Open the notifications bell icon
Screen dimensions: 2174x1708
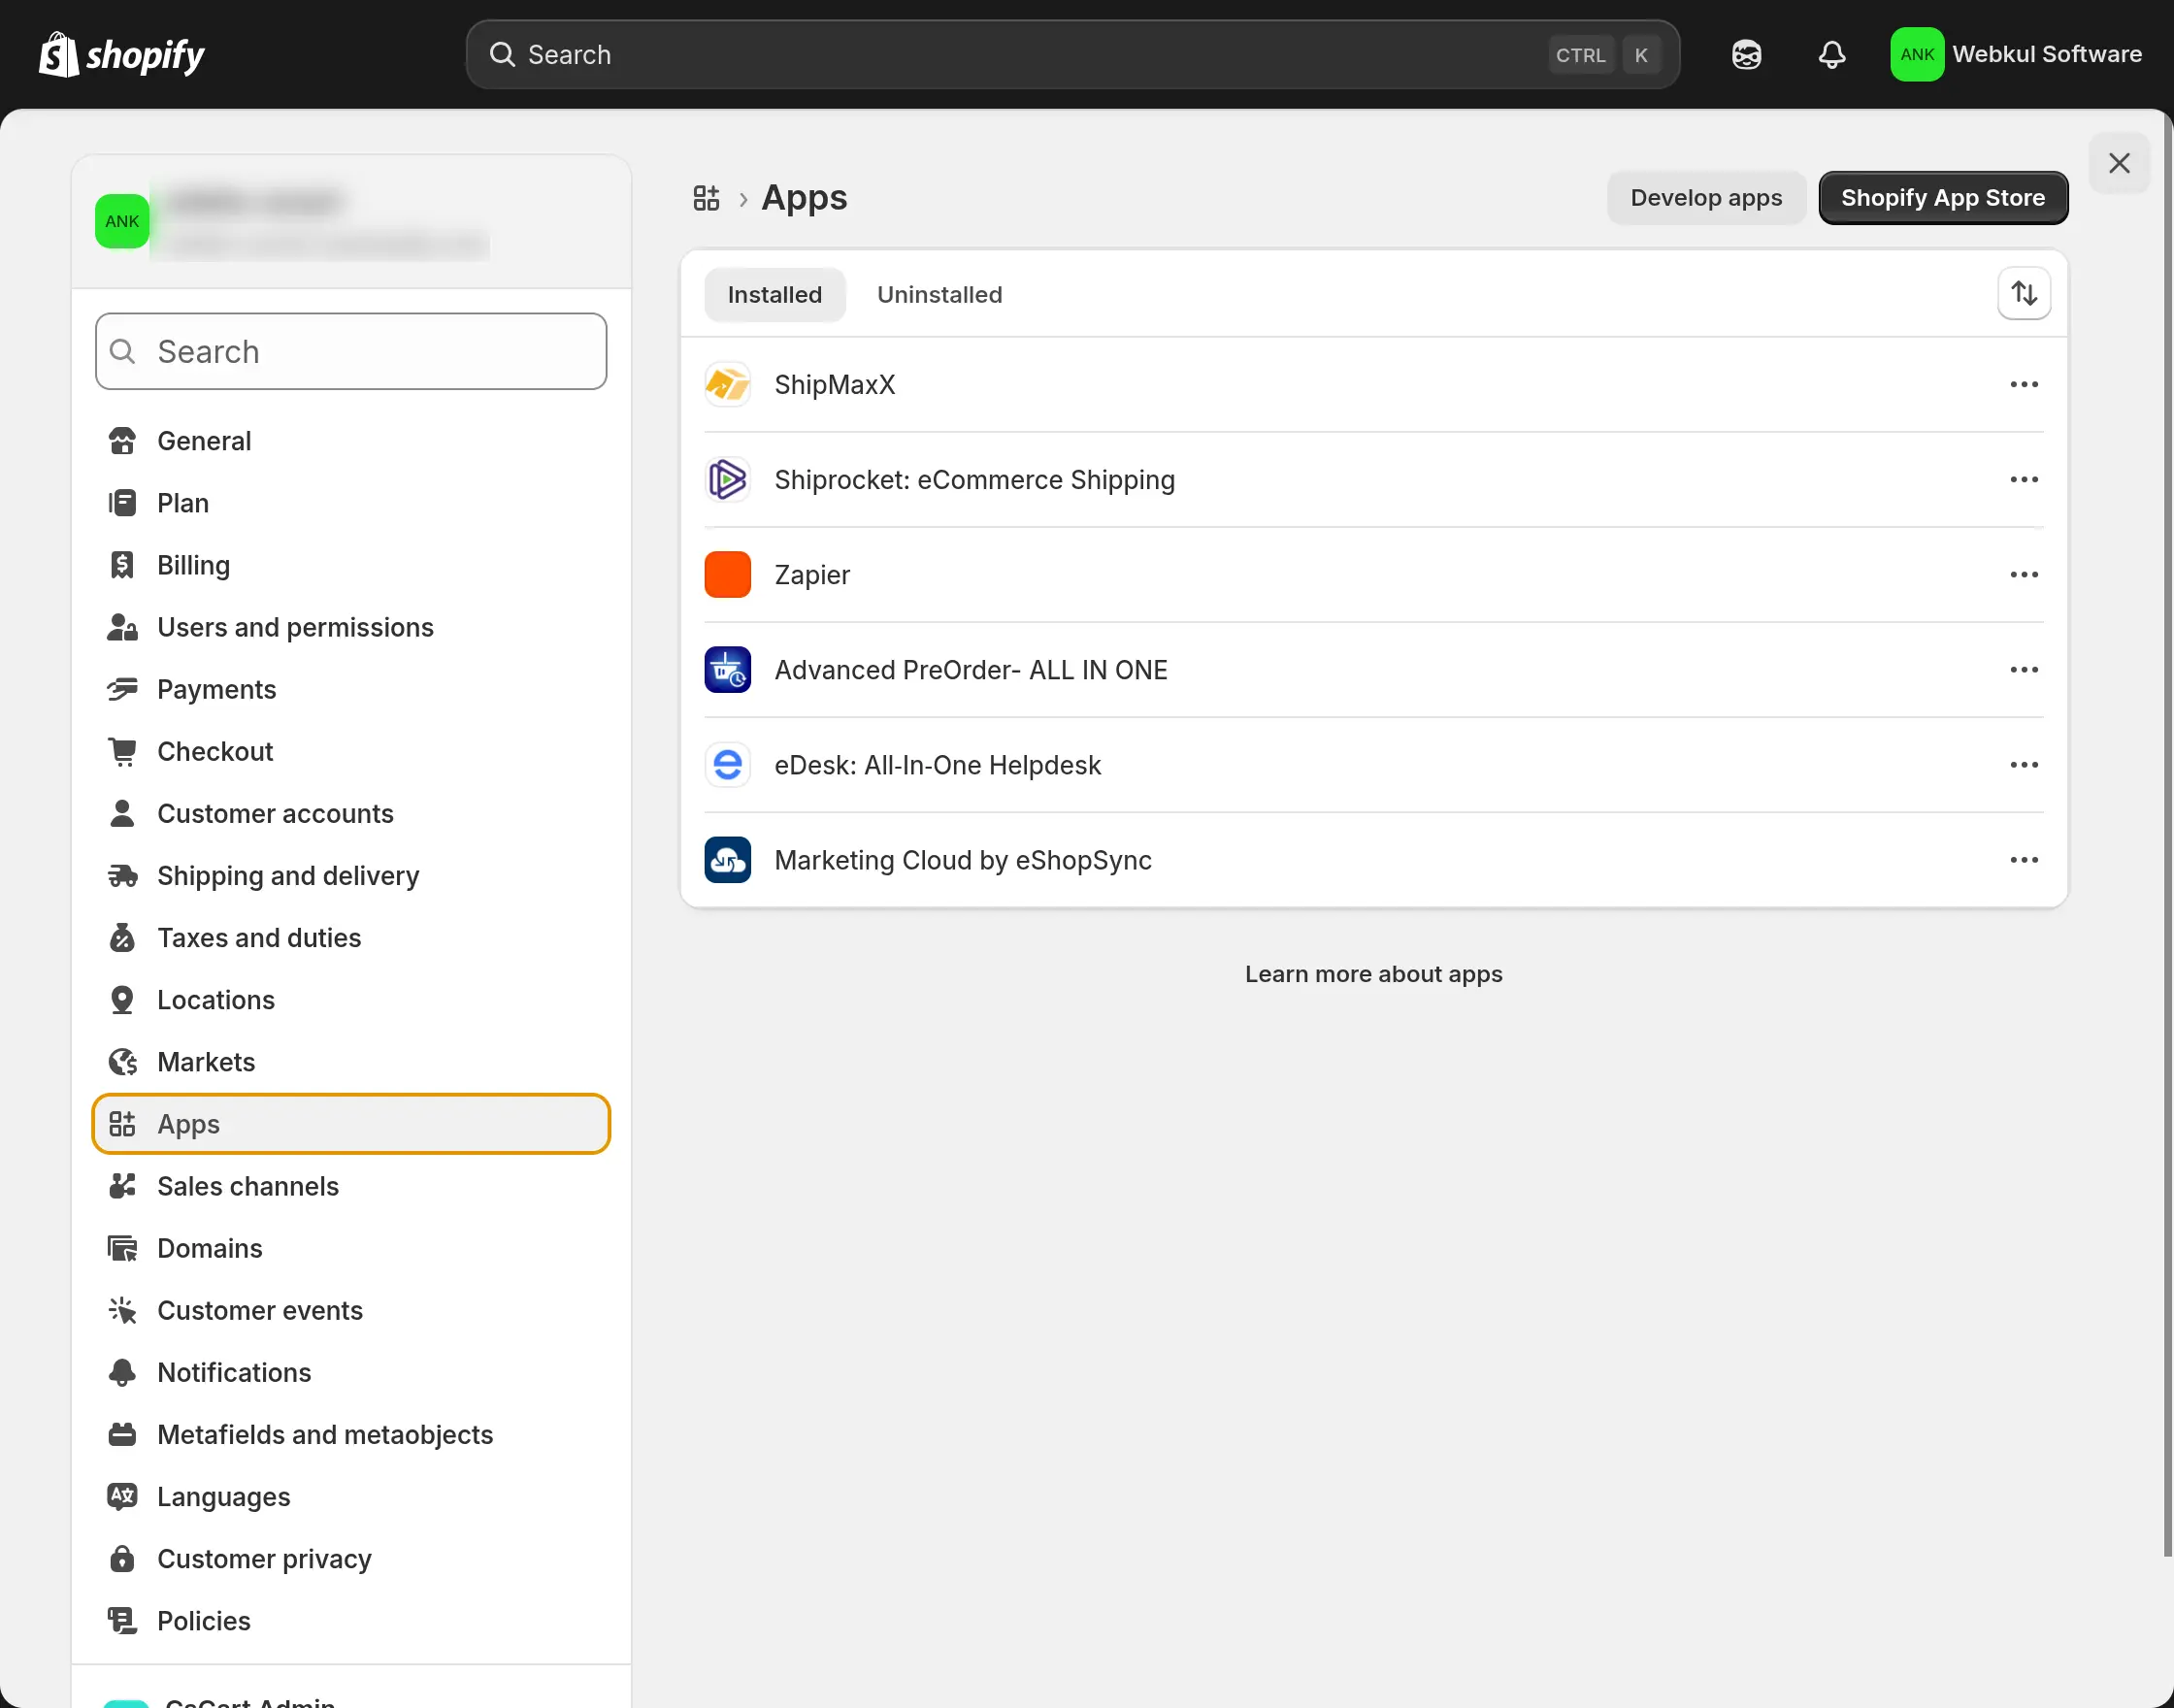tap(1831, 54)
